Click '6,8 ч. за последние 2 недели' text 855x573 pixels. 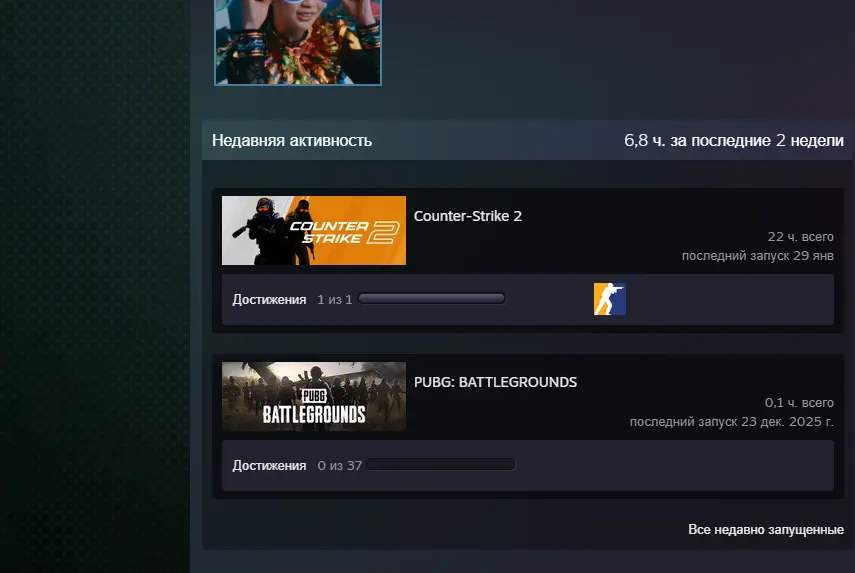(733, 141)
